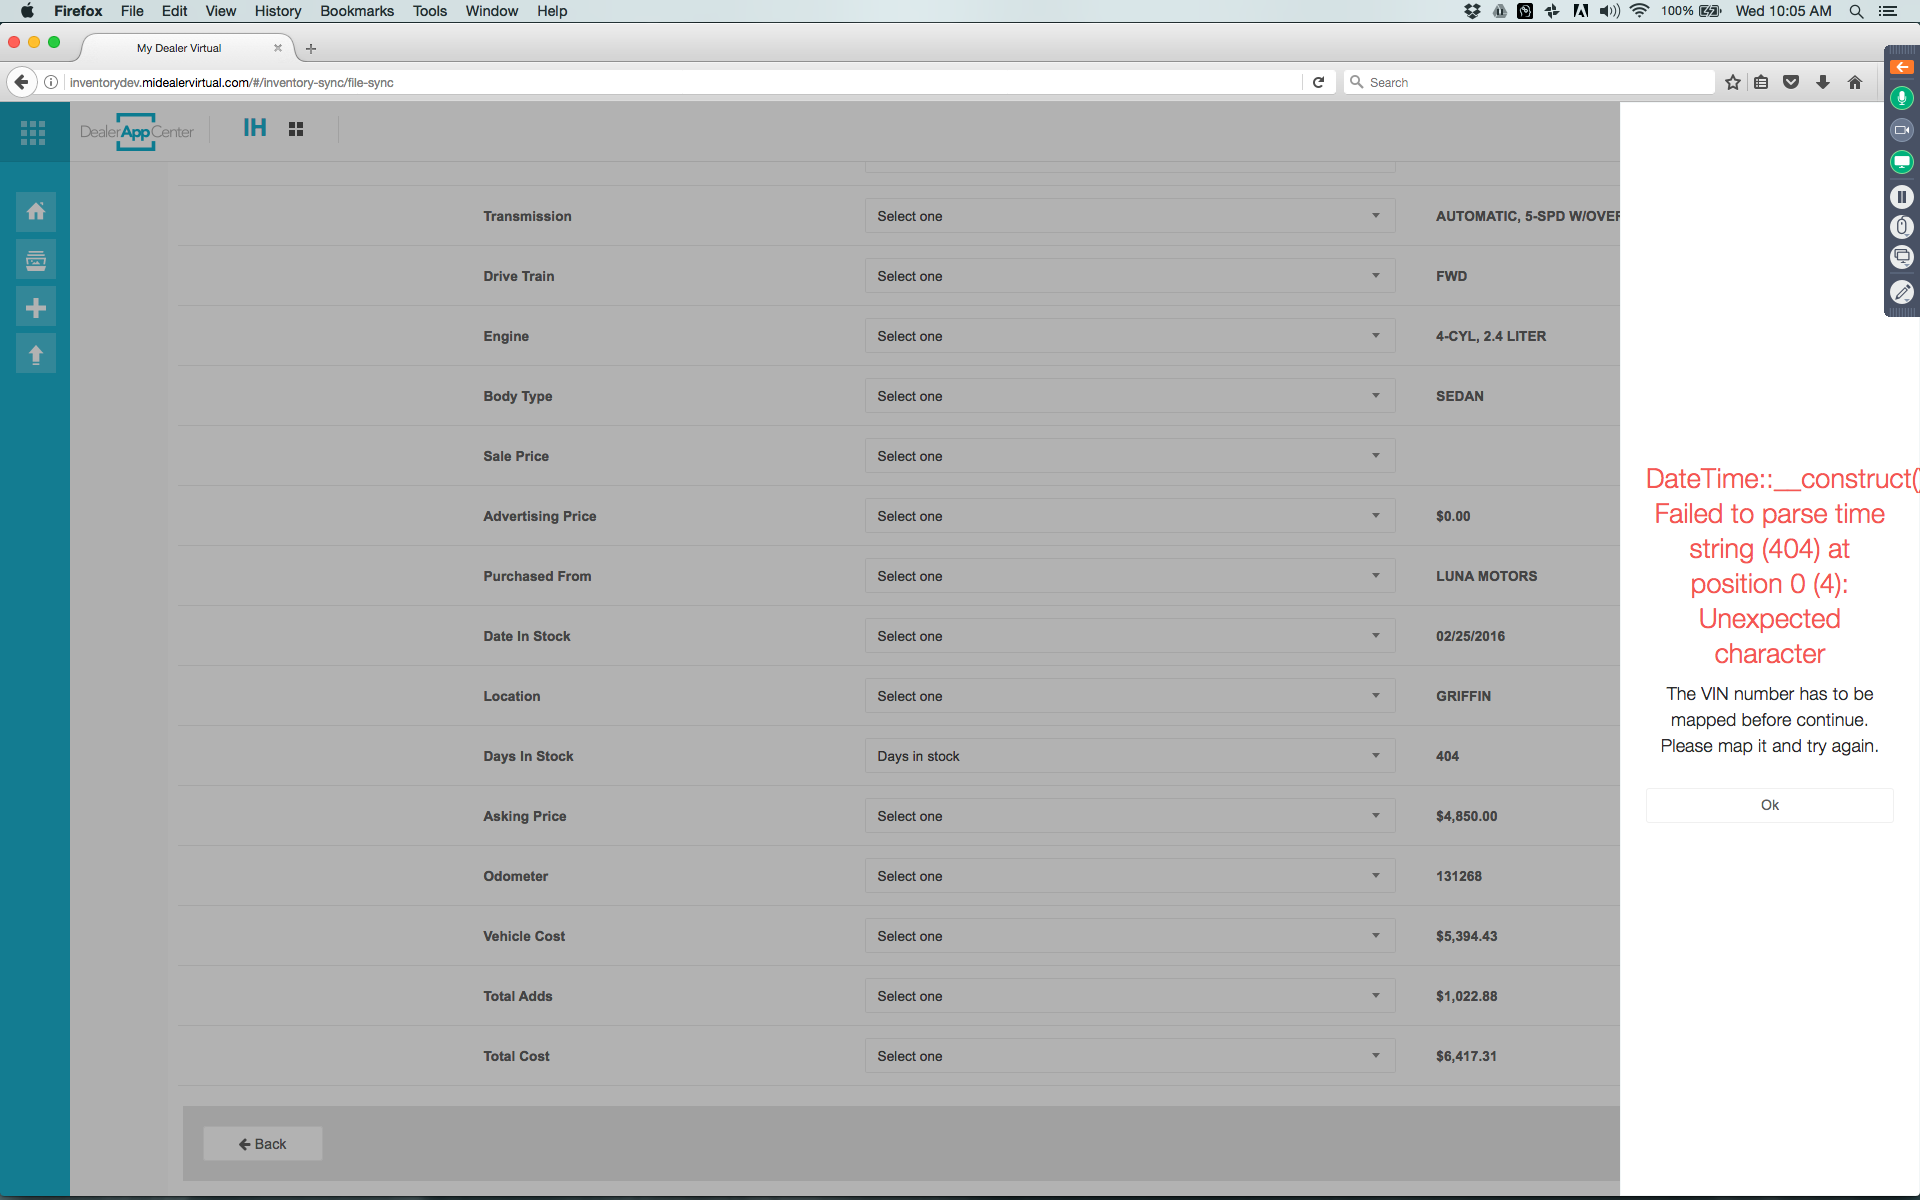Open the Advertising Price dropdown
This screenshot has width=1920, height=1200.
1130,516
